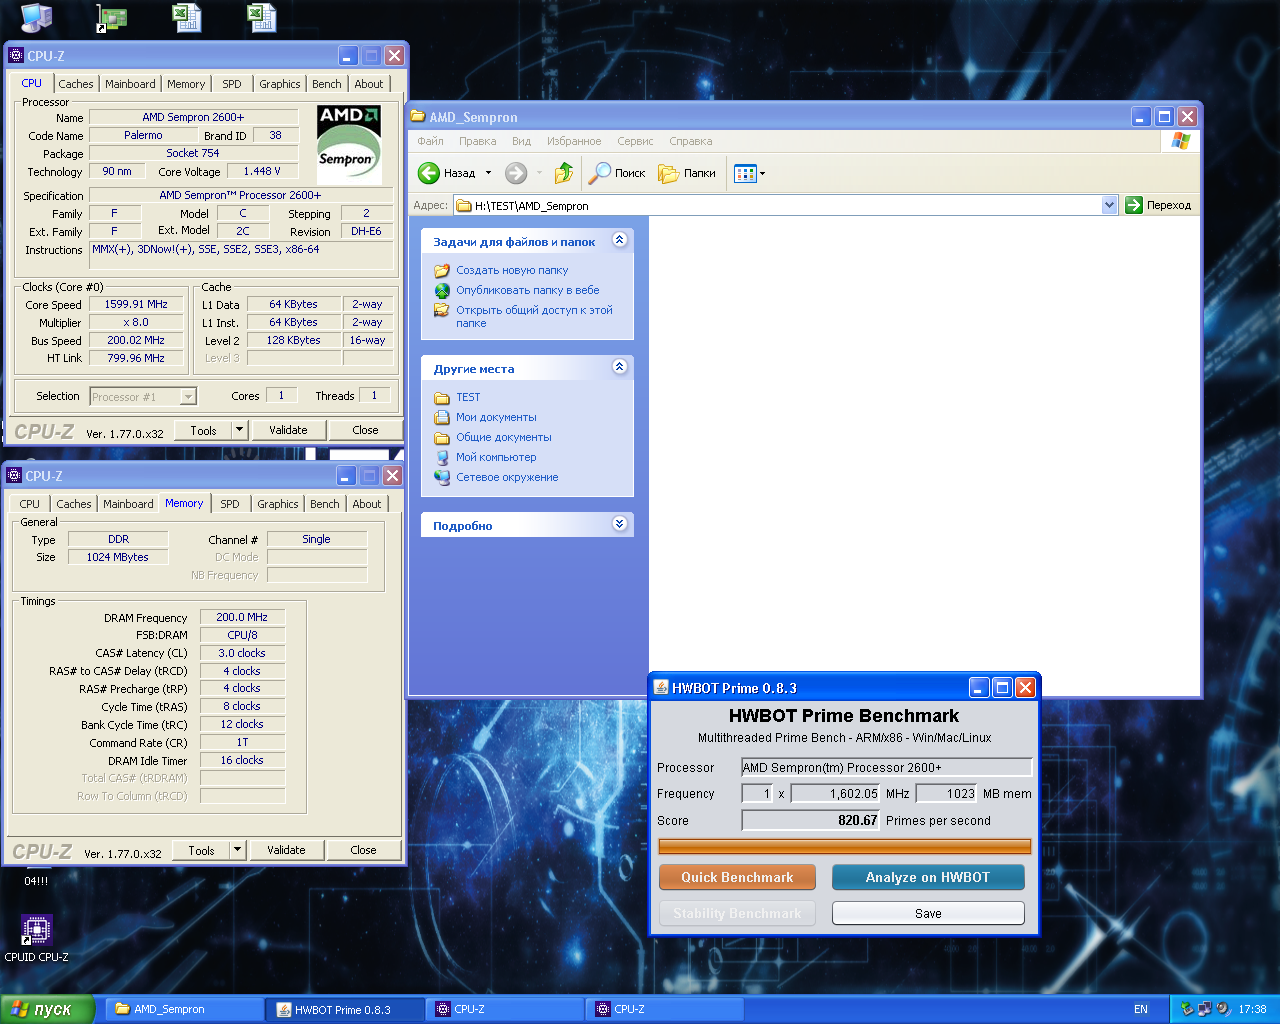Open Сервис menu in Explorer
The image size is (1280, 1024).
coord(635,141)
